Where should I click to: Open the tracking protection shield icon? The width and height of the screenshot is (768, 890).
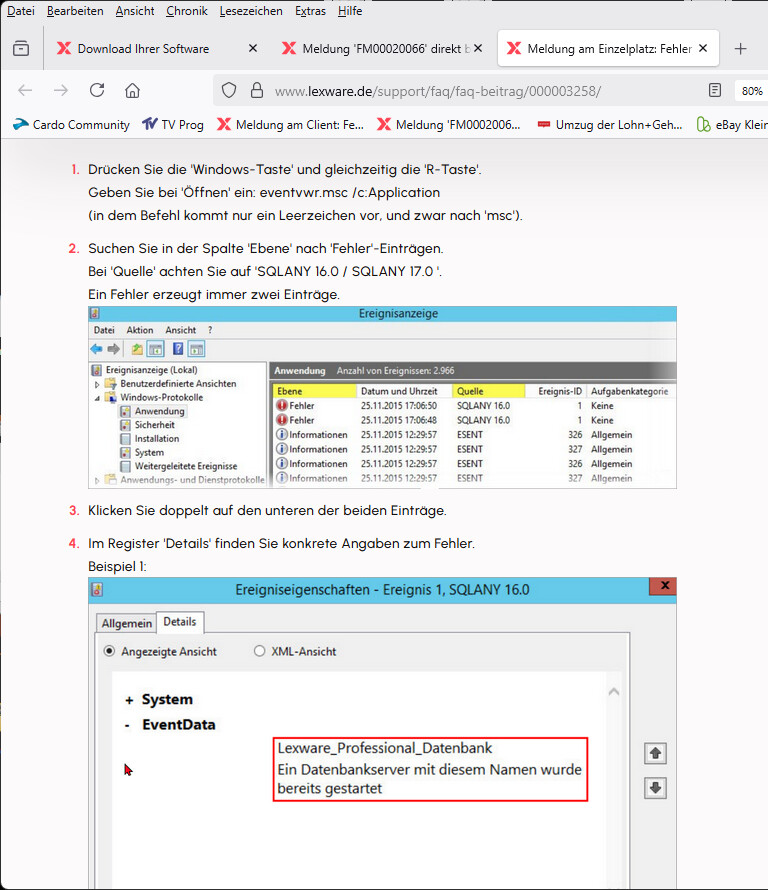pyautogui.click(x=229, y=90)
